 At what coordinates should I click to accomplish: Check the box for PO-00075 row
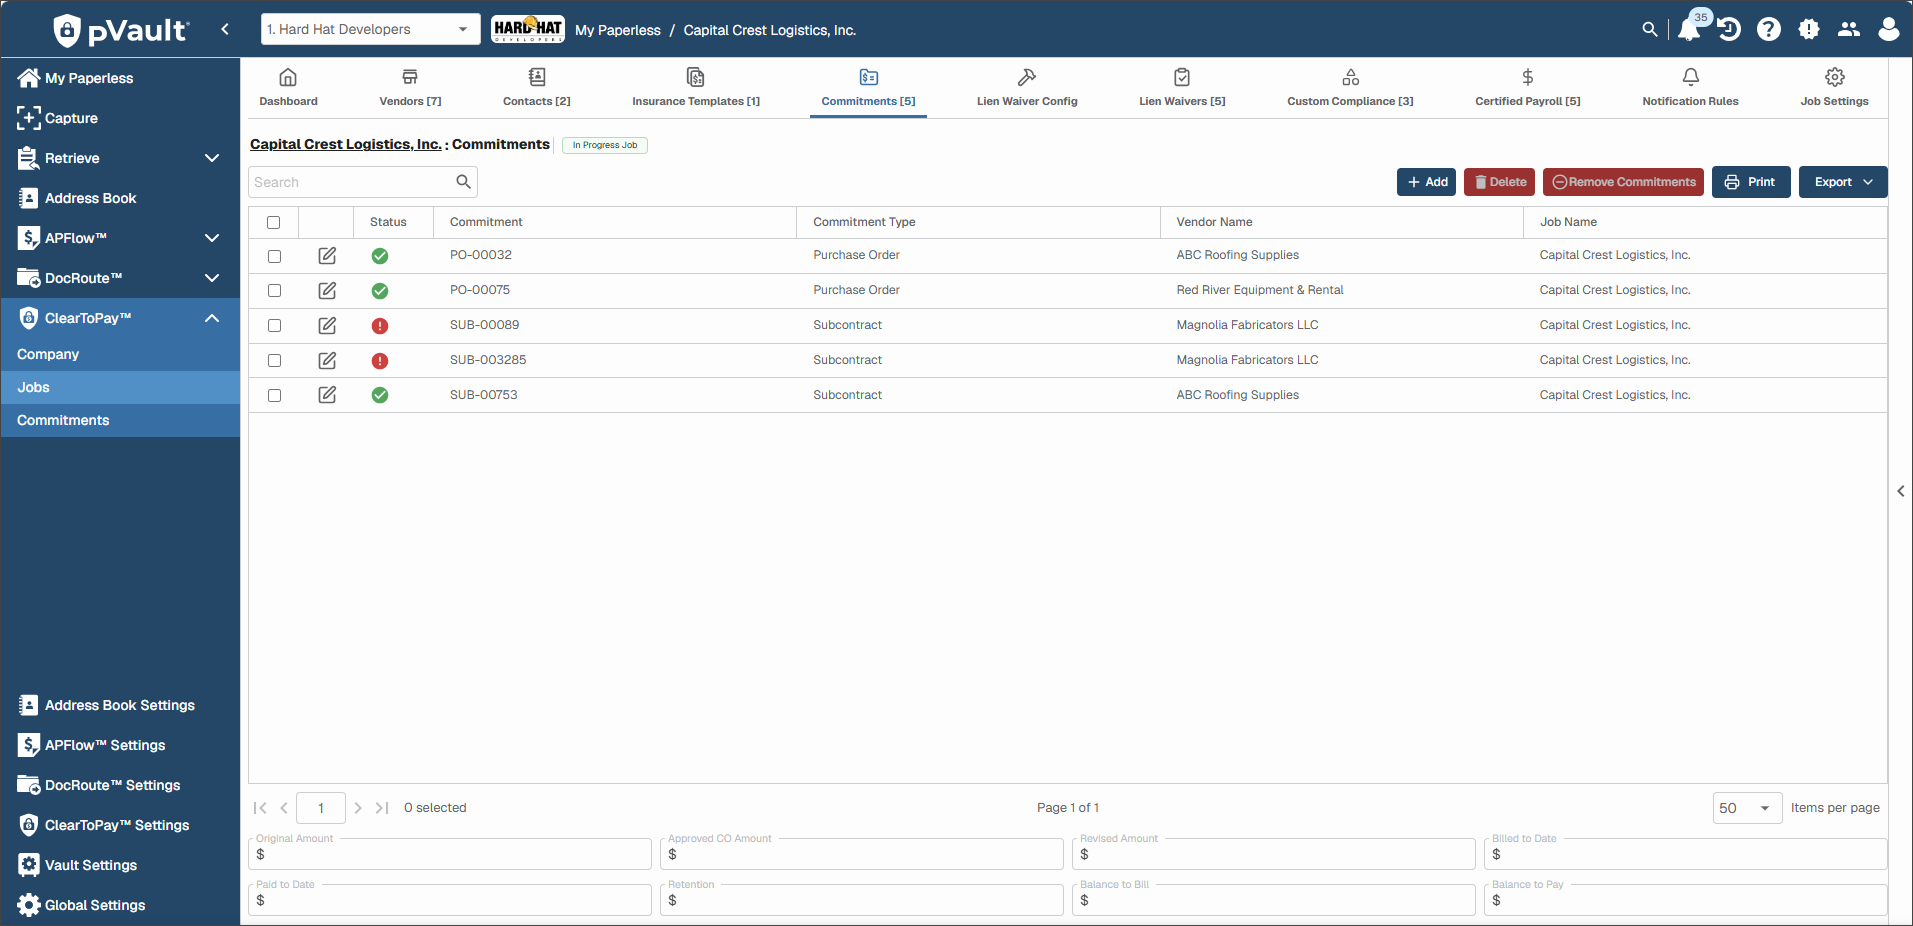(274, 291)
